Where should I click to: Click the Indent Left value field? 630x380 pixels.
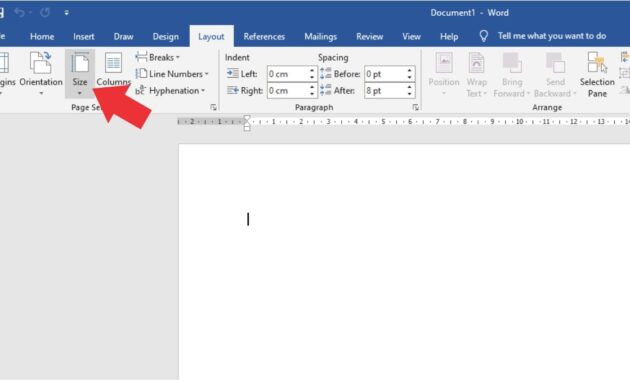tap(287, 74)
